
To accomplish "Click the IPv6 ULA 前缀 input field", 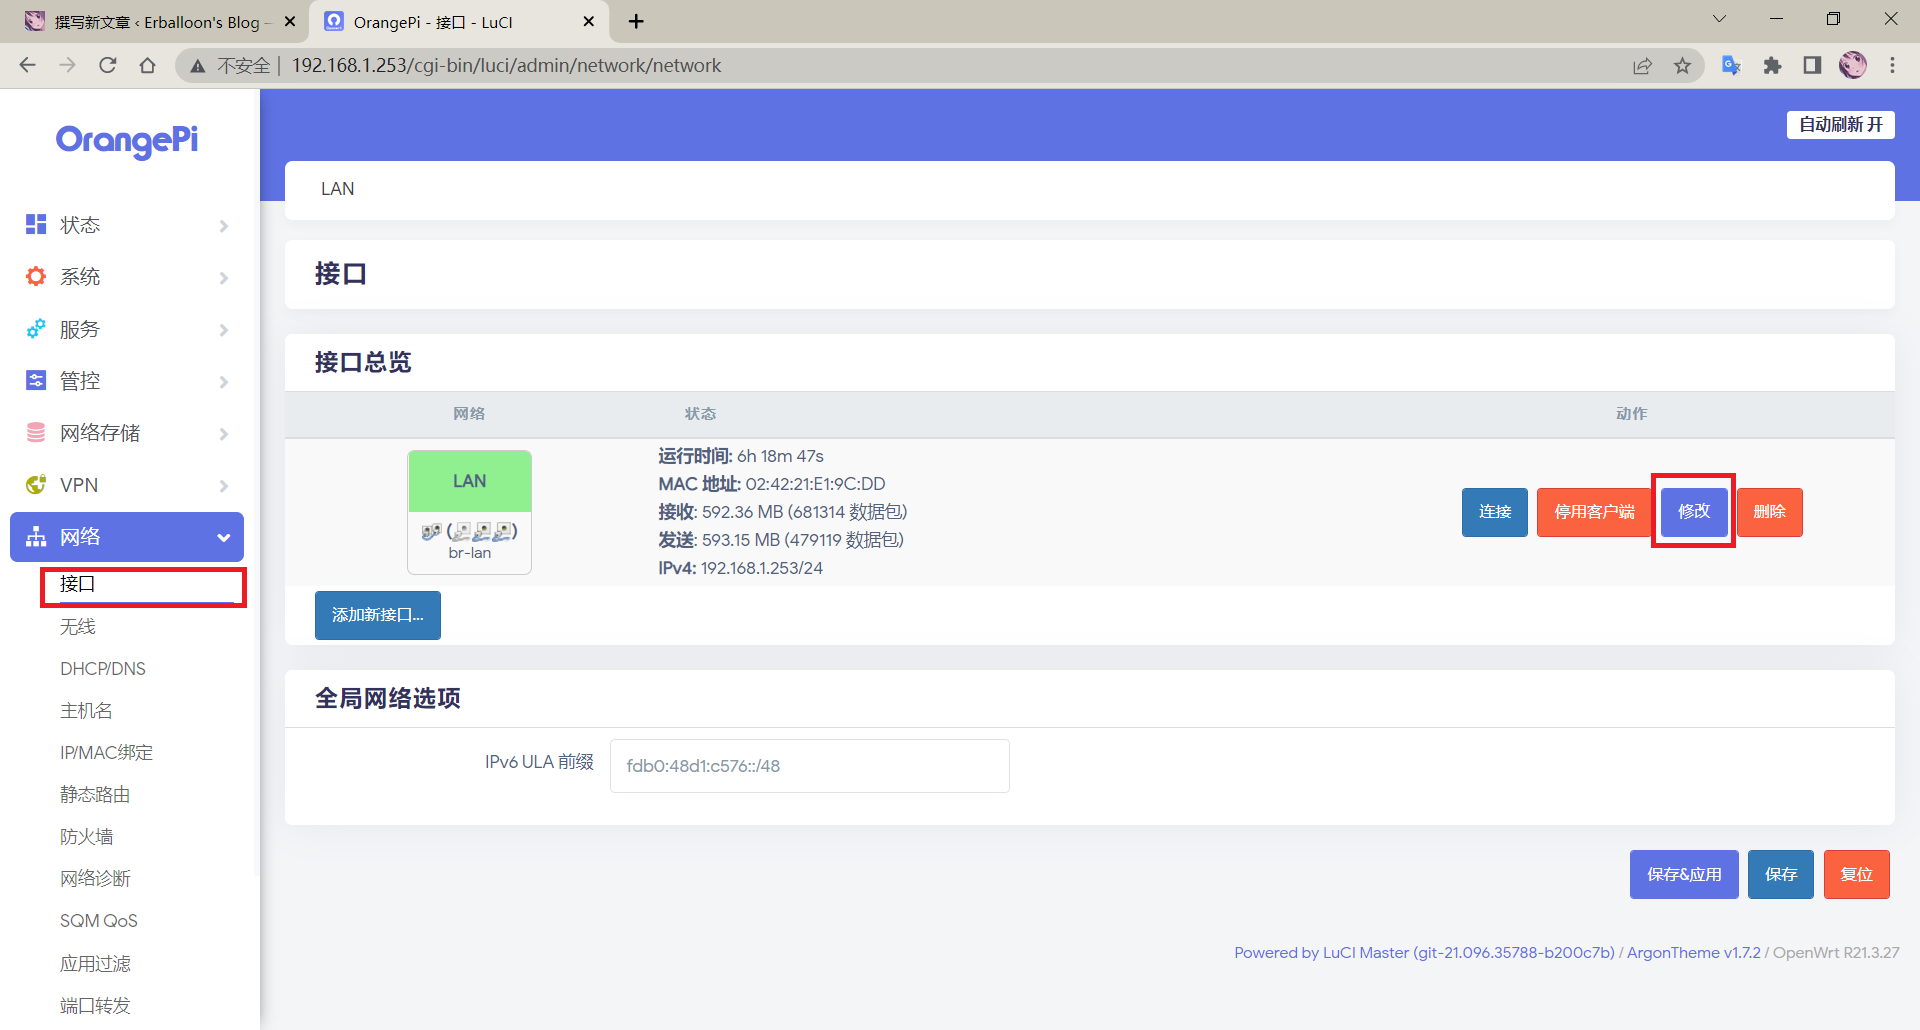I will click(809, 766).
